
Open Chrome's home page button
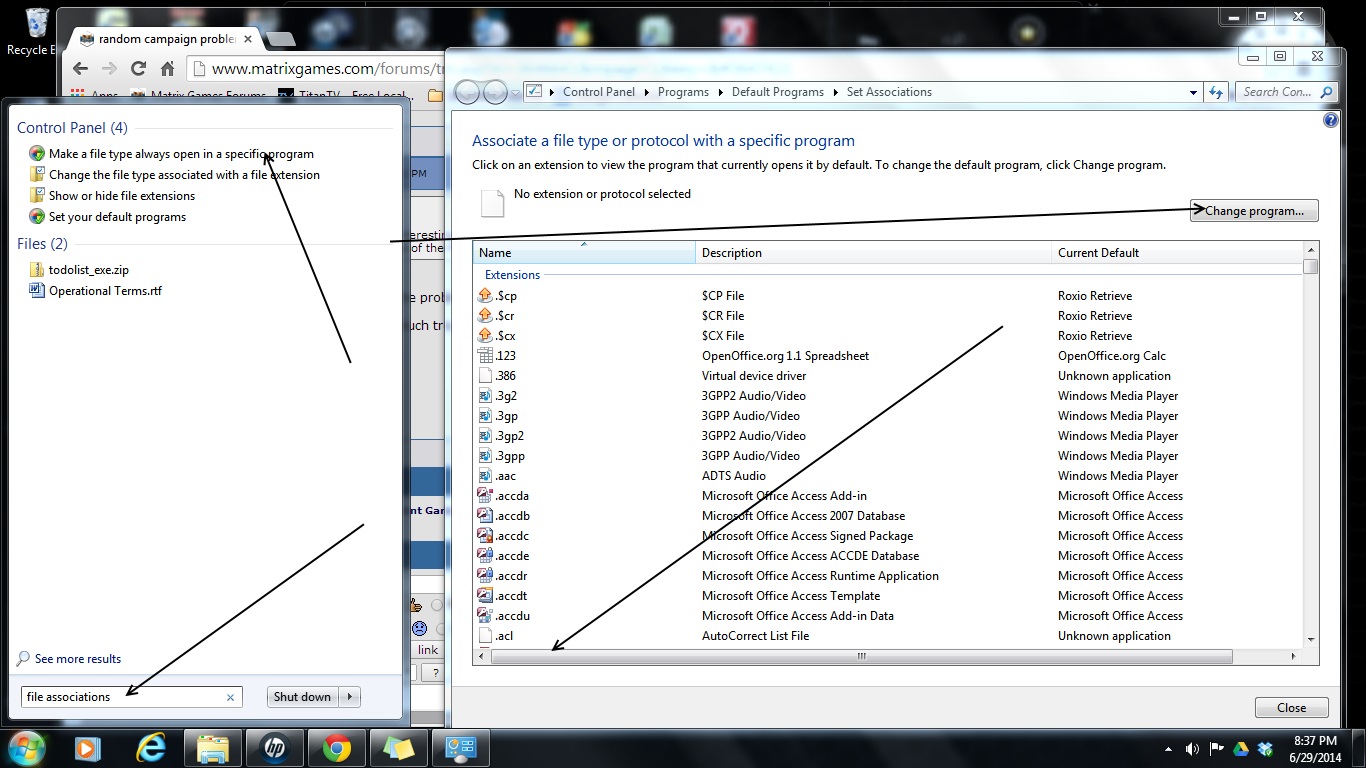(167, 69)
